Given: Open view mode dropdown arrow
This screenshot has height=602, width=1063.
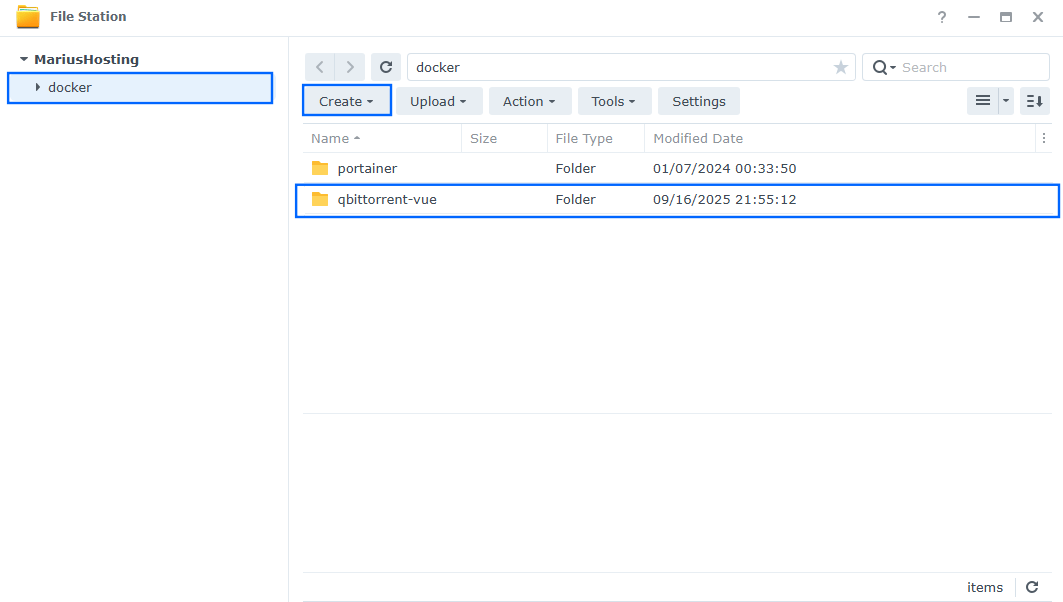Looking at the screenshot, I should pos(1006,101).
